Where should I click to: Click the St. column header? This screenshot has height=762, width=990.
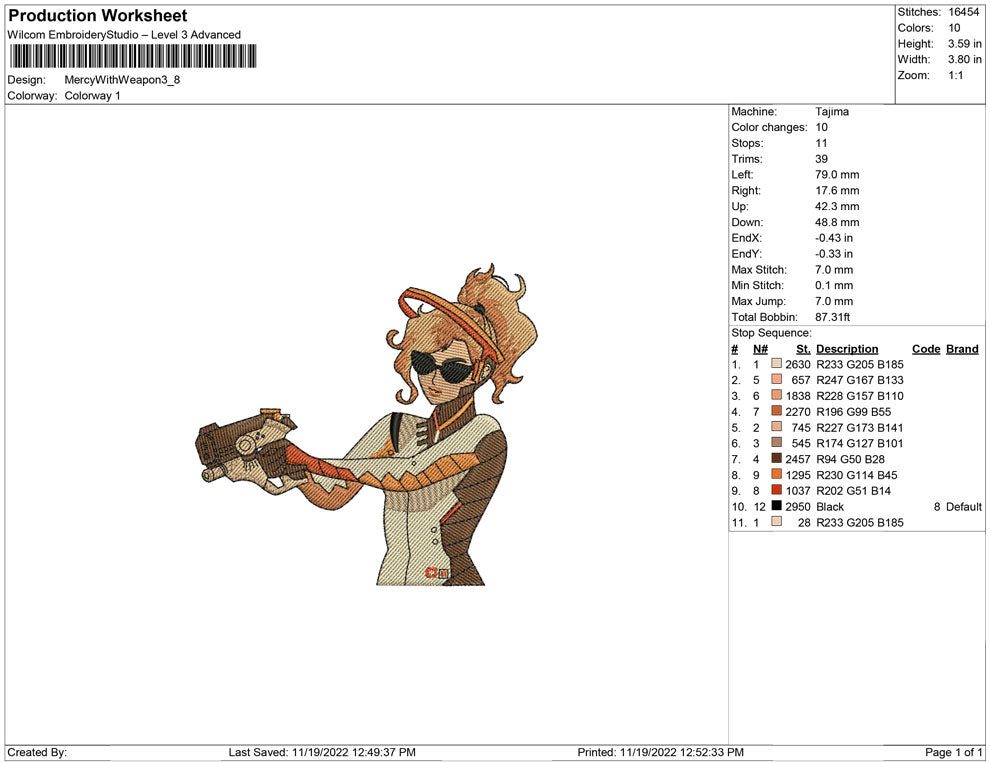tap(802, 349)
